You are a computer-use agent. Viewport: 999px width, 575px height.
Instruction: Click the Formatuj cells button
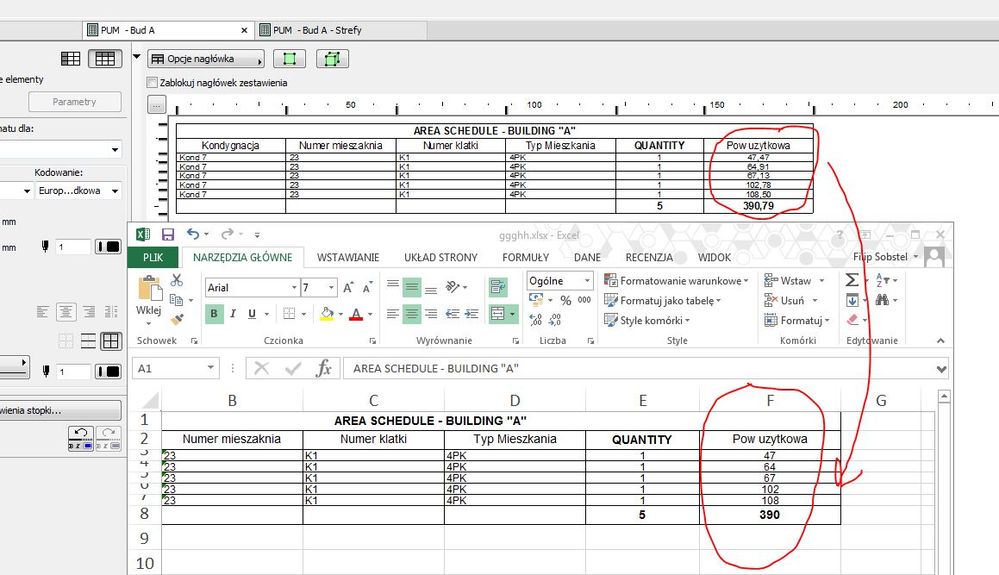pos(797,320)
